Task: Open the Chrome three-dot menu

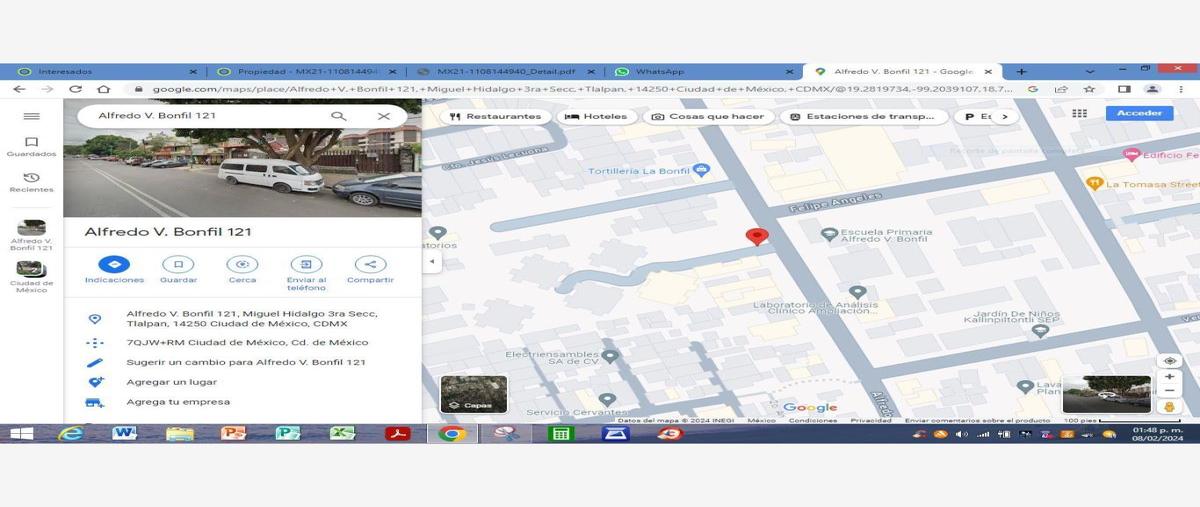Action: 1182,89
